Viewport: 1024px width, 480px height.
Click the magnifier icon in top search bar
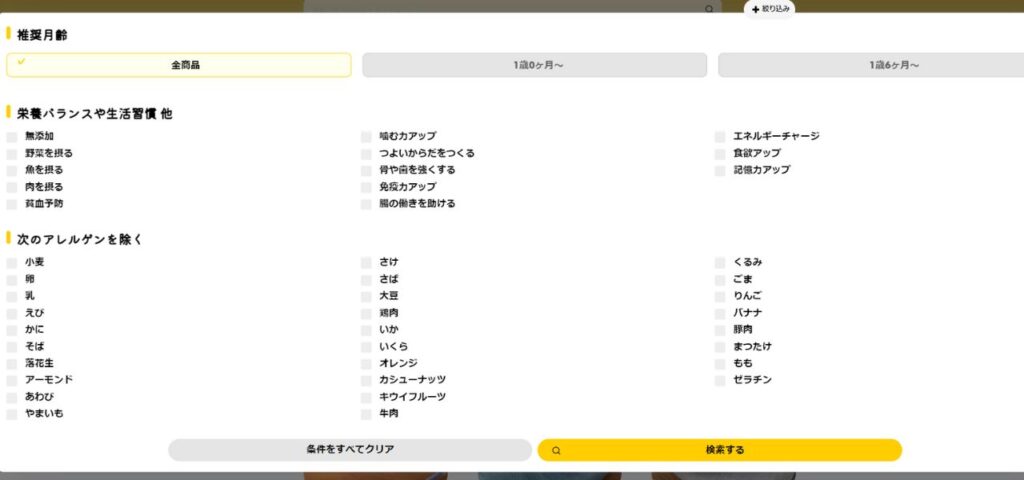click(709, 9)
